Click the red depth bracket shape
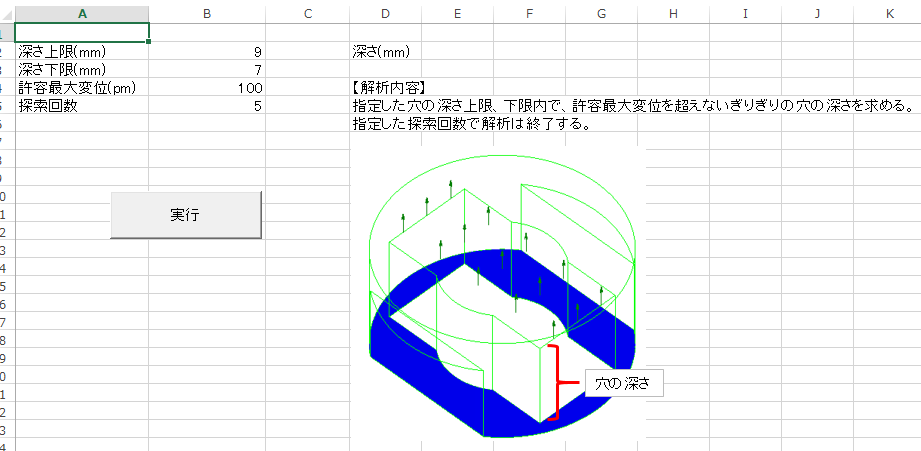This screenshot has height=451, width=921. 557,383
